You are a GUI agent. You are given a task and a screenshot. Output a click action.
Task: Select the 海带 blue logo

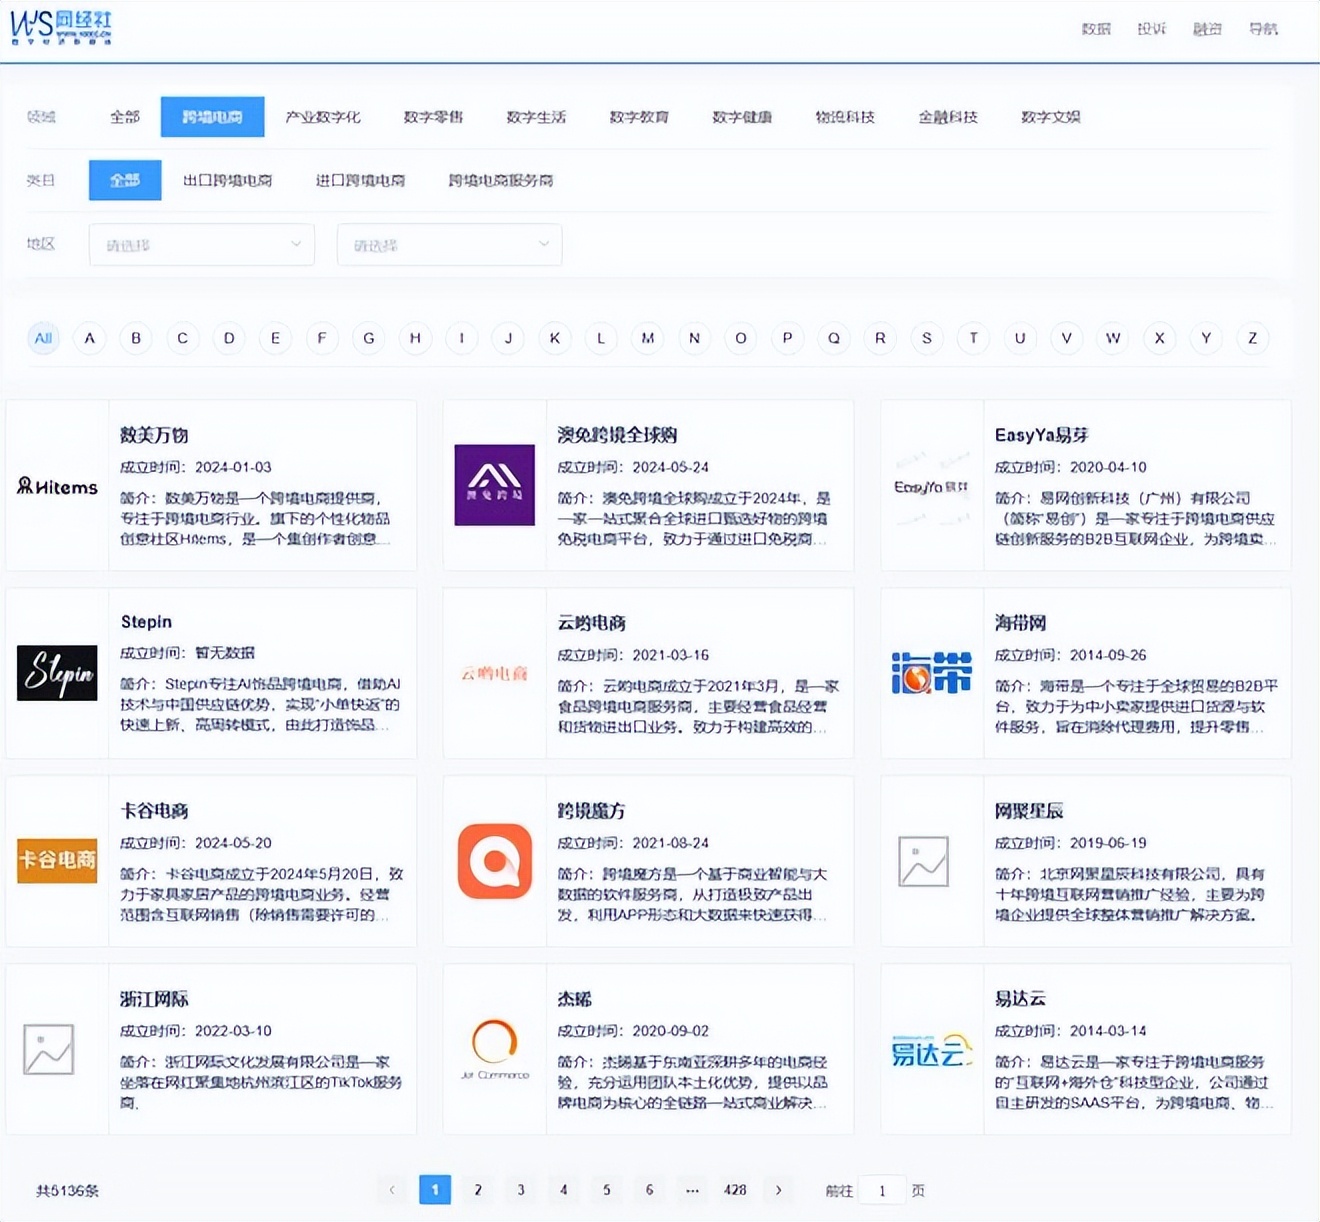pyautogui.click(x=931, y=673)
